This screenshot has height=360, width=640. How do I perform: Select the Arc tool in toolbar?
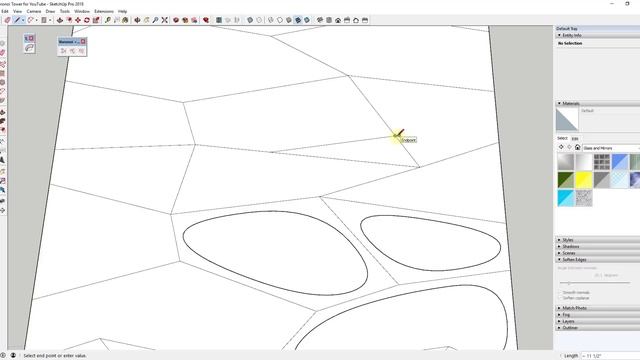(30, 20)
